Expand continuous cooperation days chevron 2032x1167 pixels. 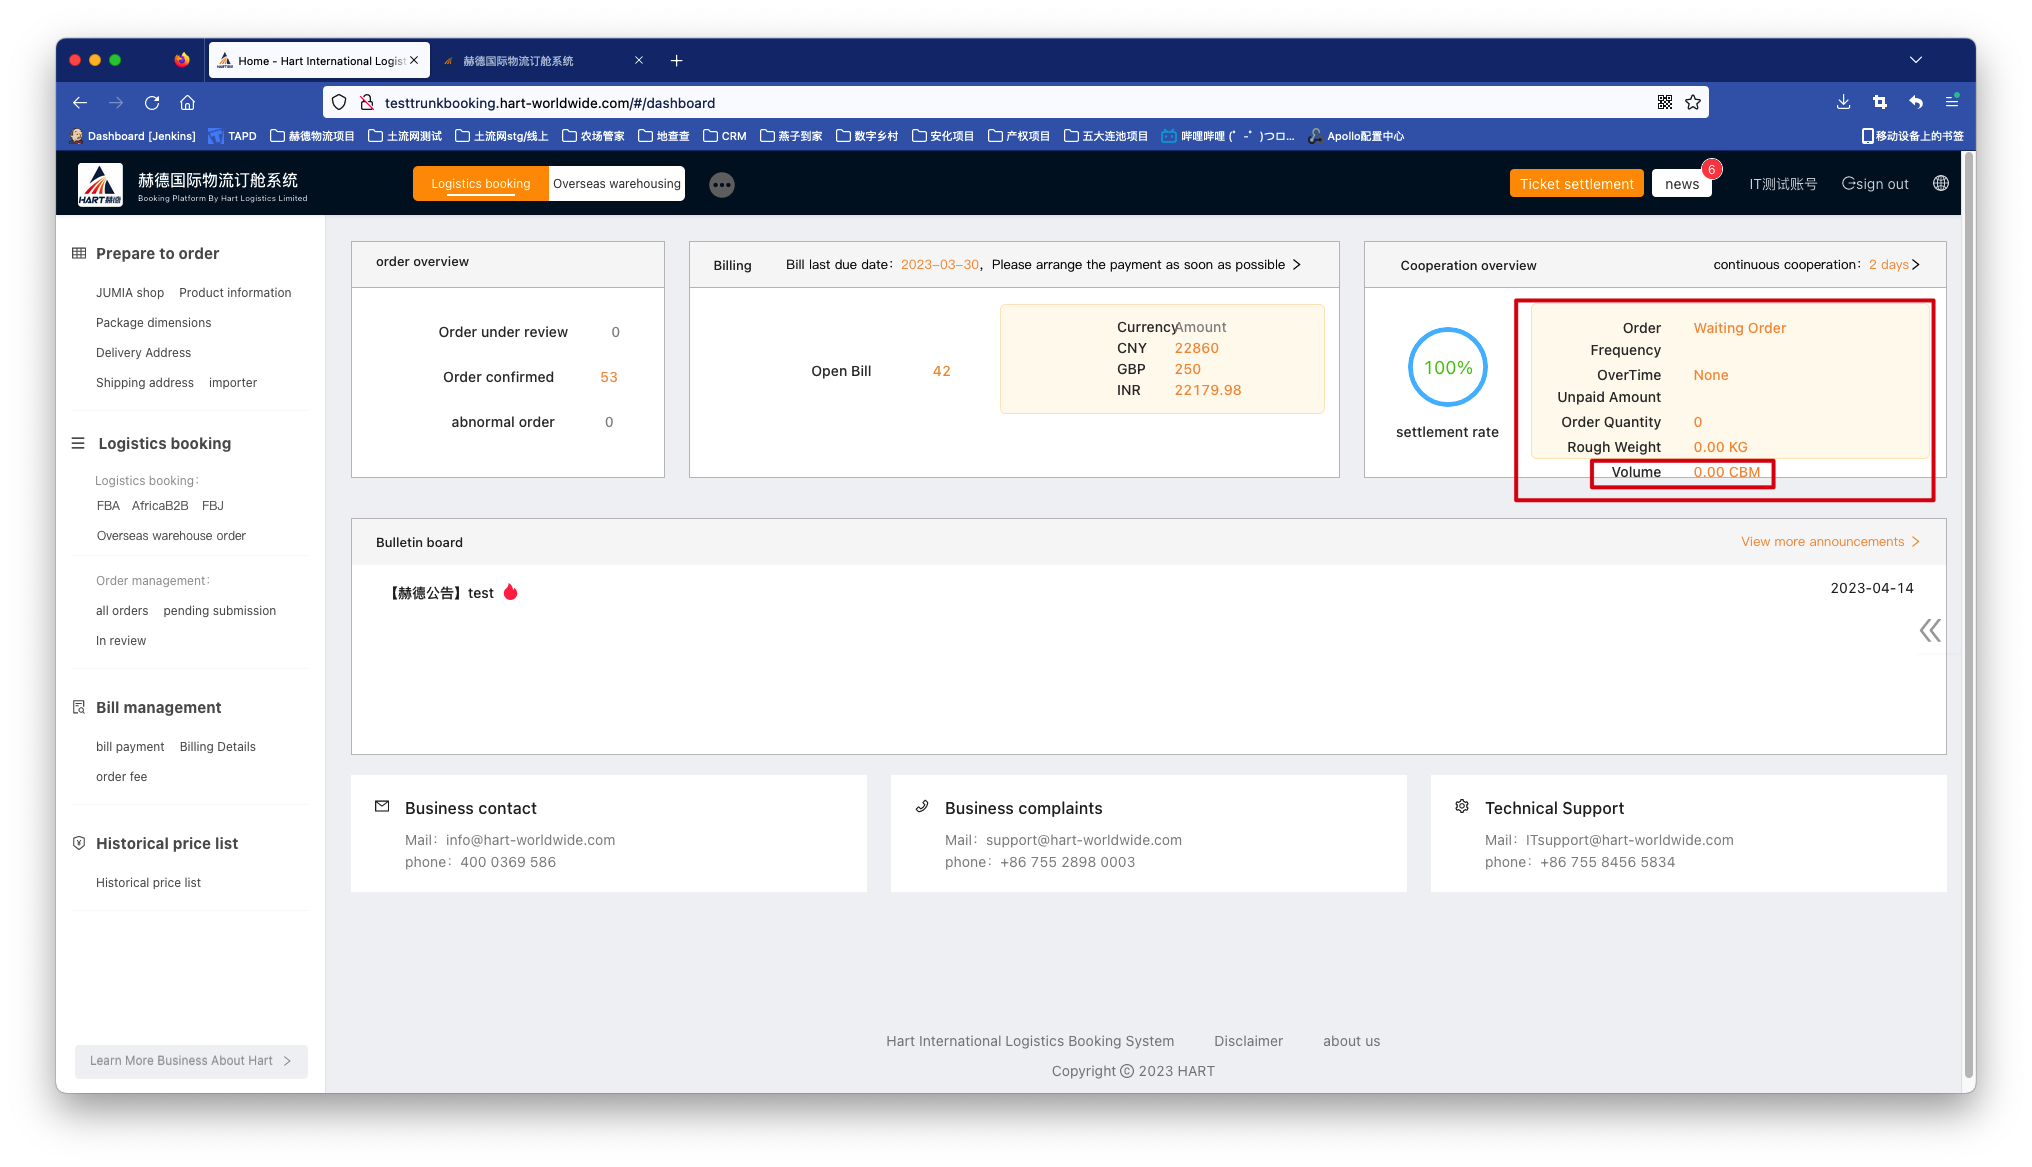[1916, 265]
